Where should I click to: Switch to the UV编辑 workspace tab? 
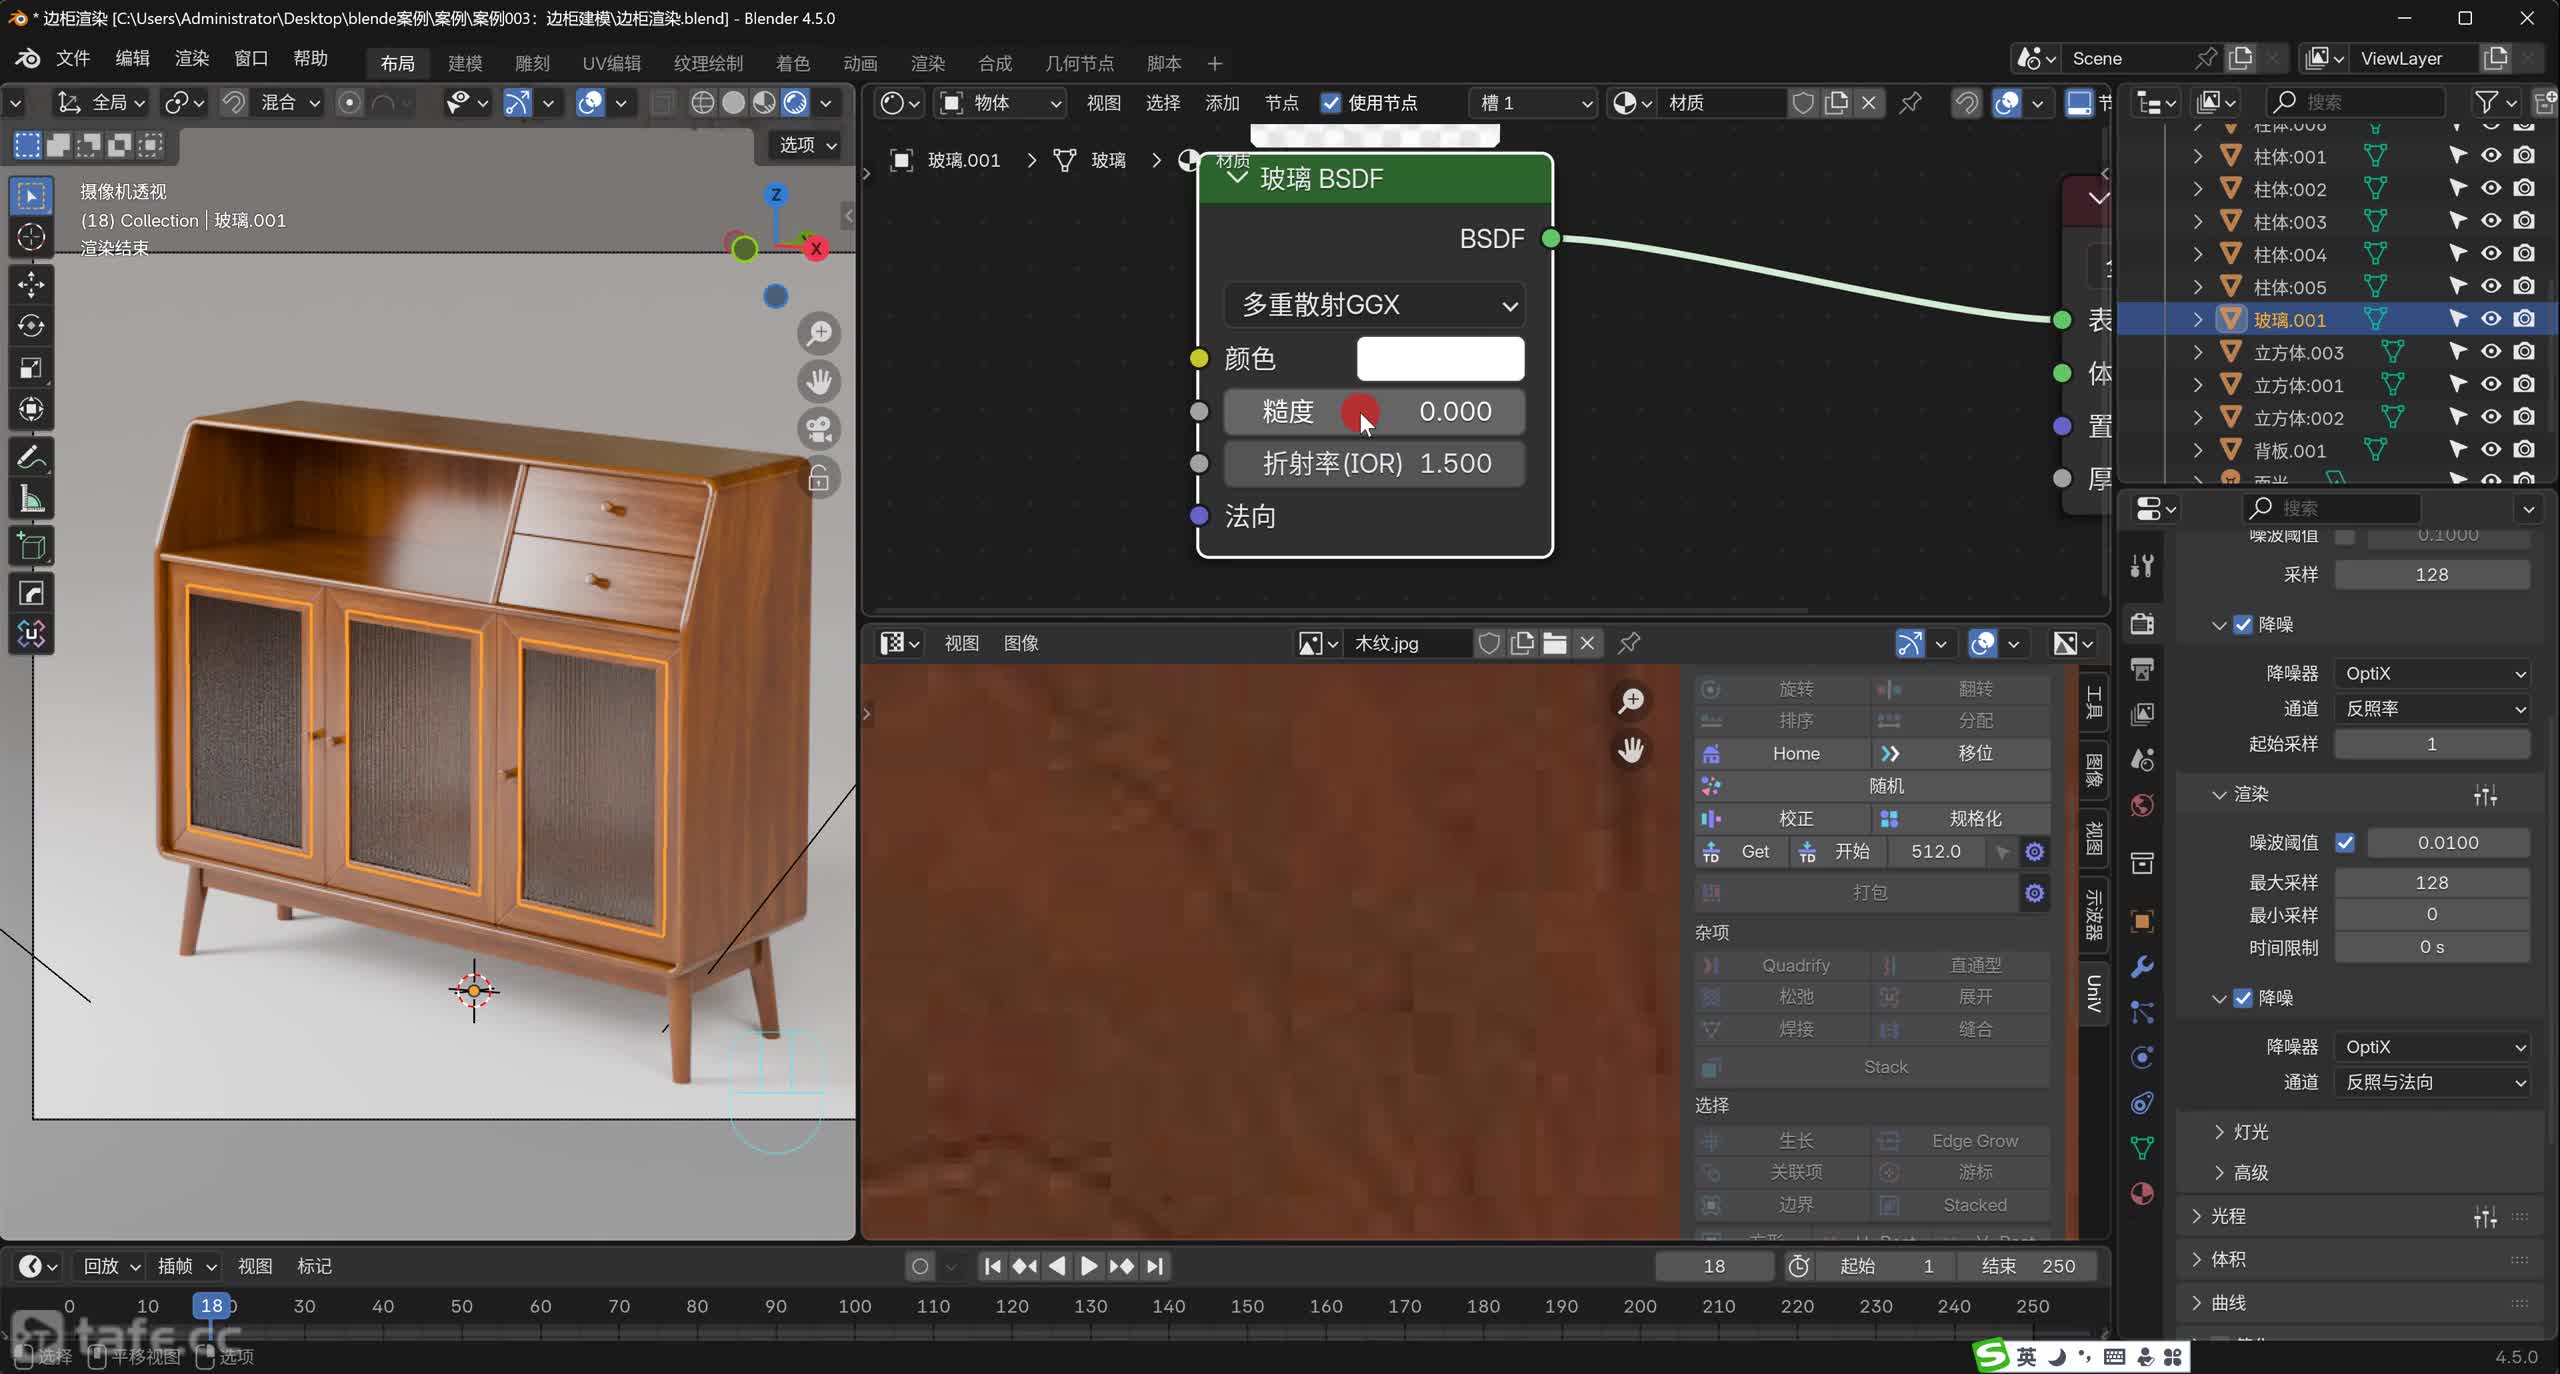[611, 63]
